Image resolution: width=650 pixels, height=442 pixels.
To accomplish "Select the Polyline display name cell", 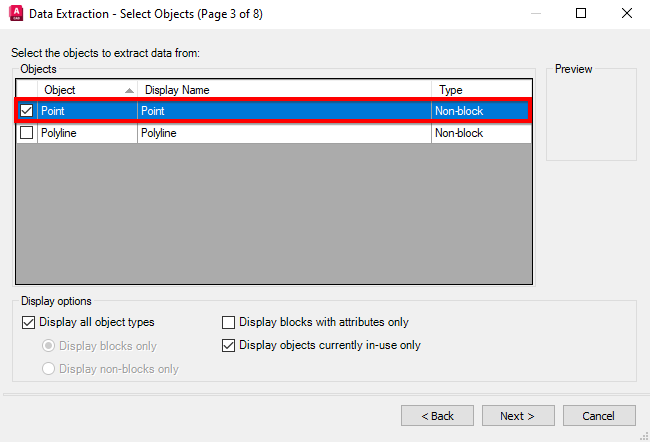I will (x=284, y=133).
